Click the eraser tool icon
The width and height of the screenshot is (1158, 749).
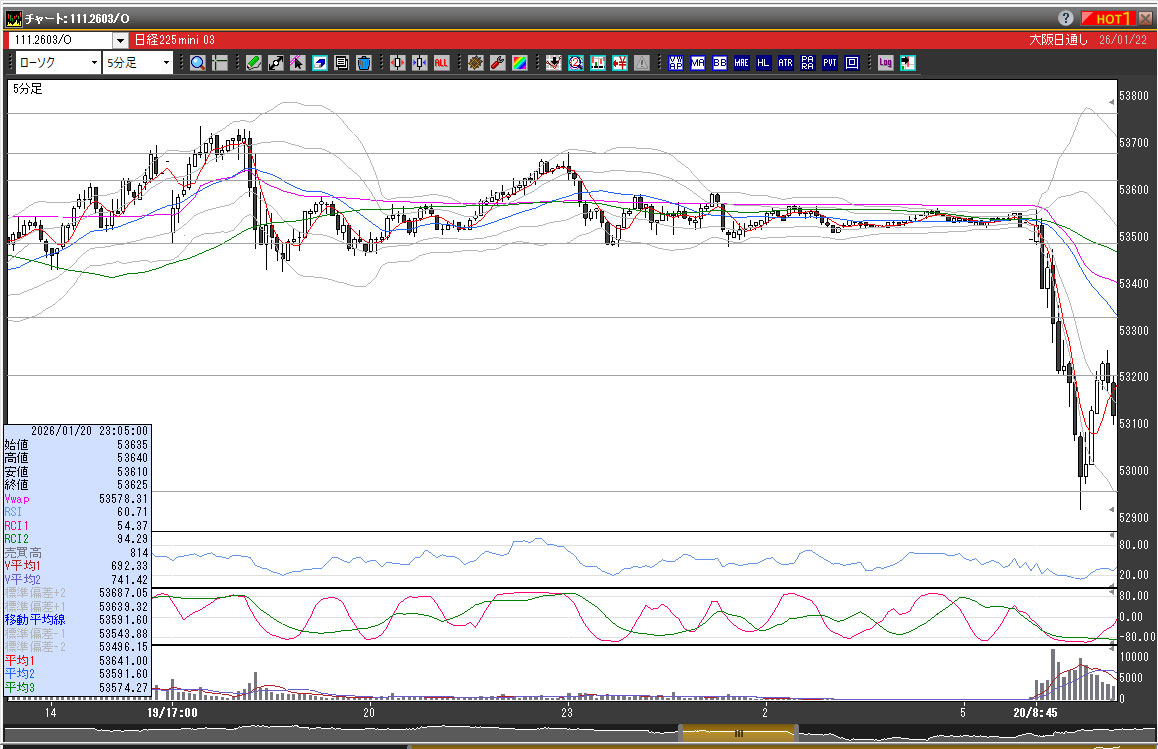319,62
